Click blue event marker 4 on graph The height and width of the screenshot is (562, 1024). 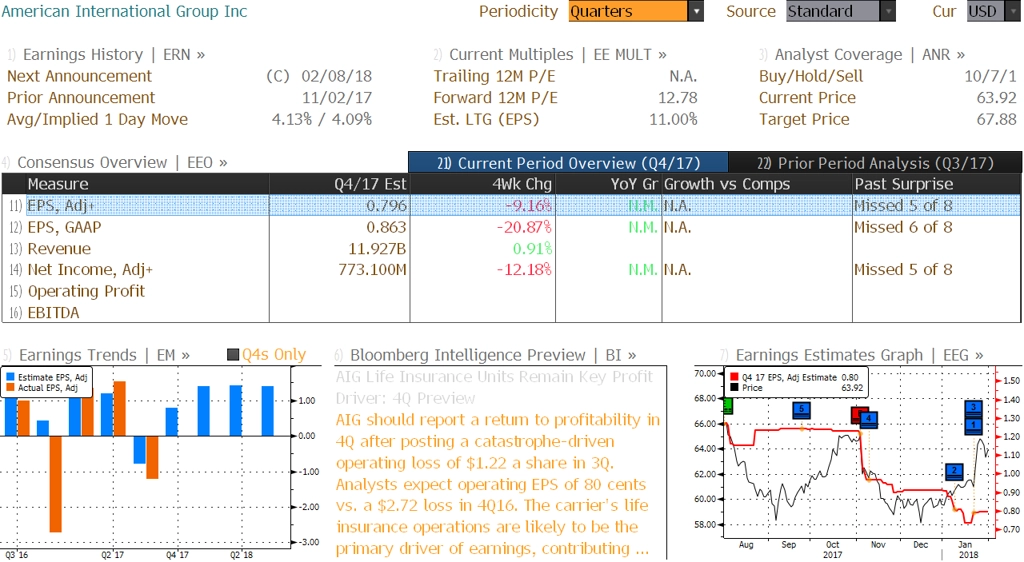869,419
